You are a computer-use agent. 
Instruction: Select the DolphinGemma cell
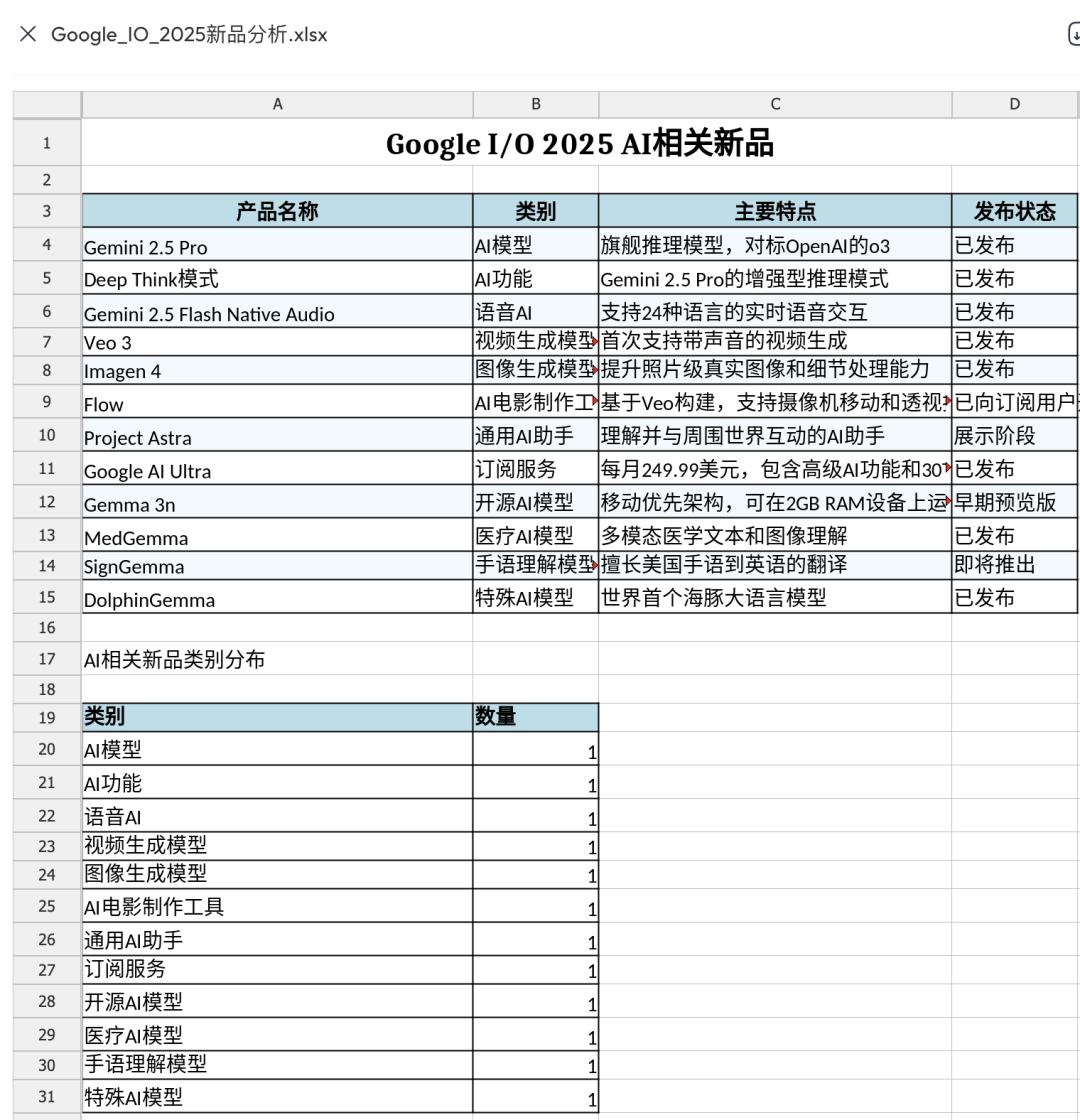click(277, 596)
